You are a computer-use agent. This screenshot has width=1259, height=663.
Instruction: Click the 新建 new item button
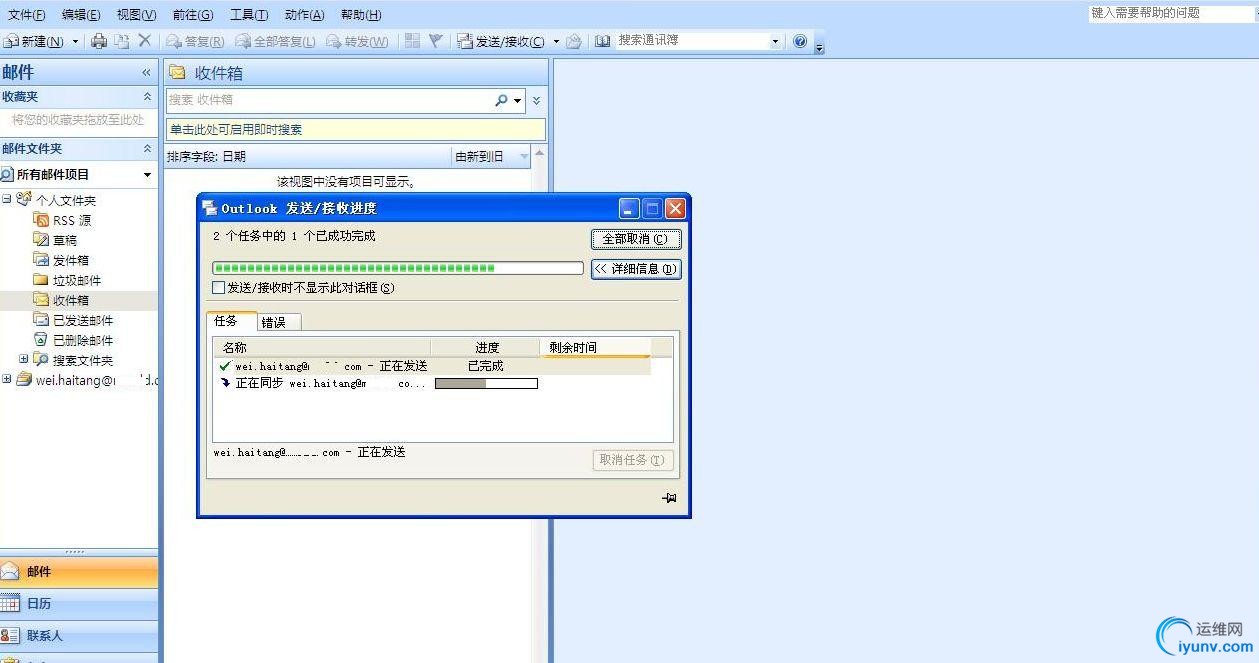click(x=34, y=41)
